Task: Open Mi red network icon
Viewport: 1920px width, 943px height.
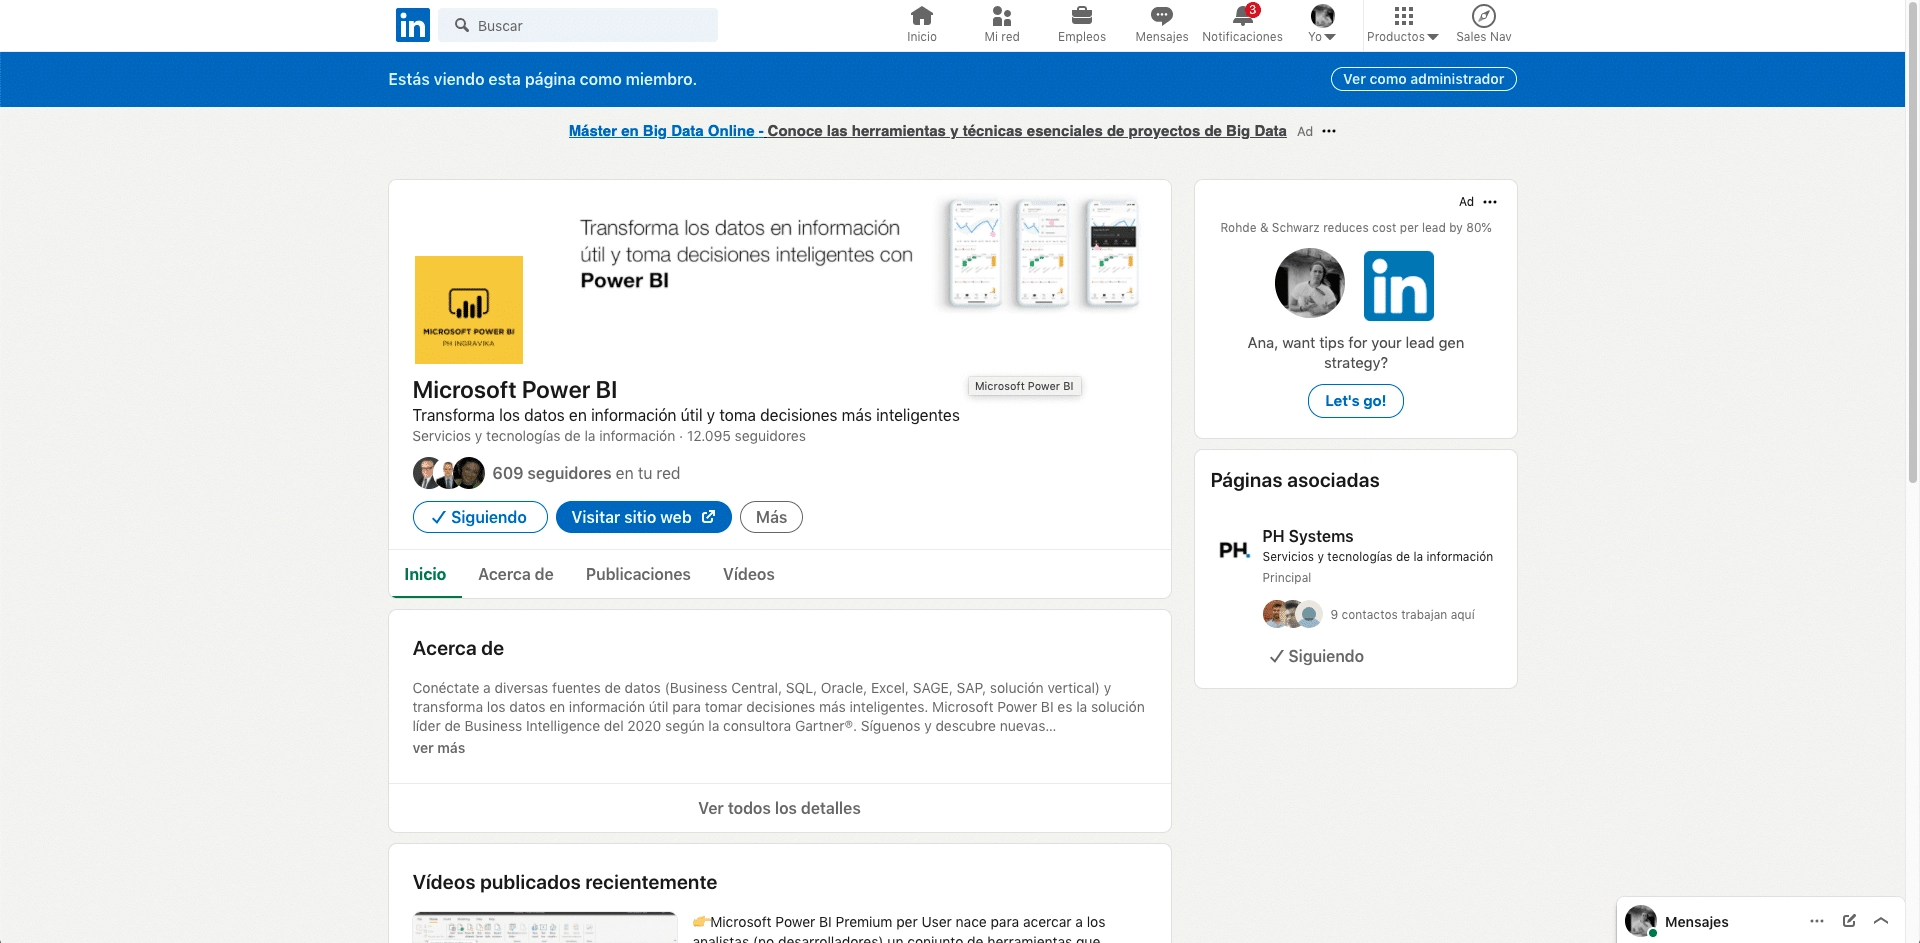Action: point(1001,17)
